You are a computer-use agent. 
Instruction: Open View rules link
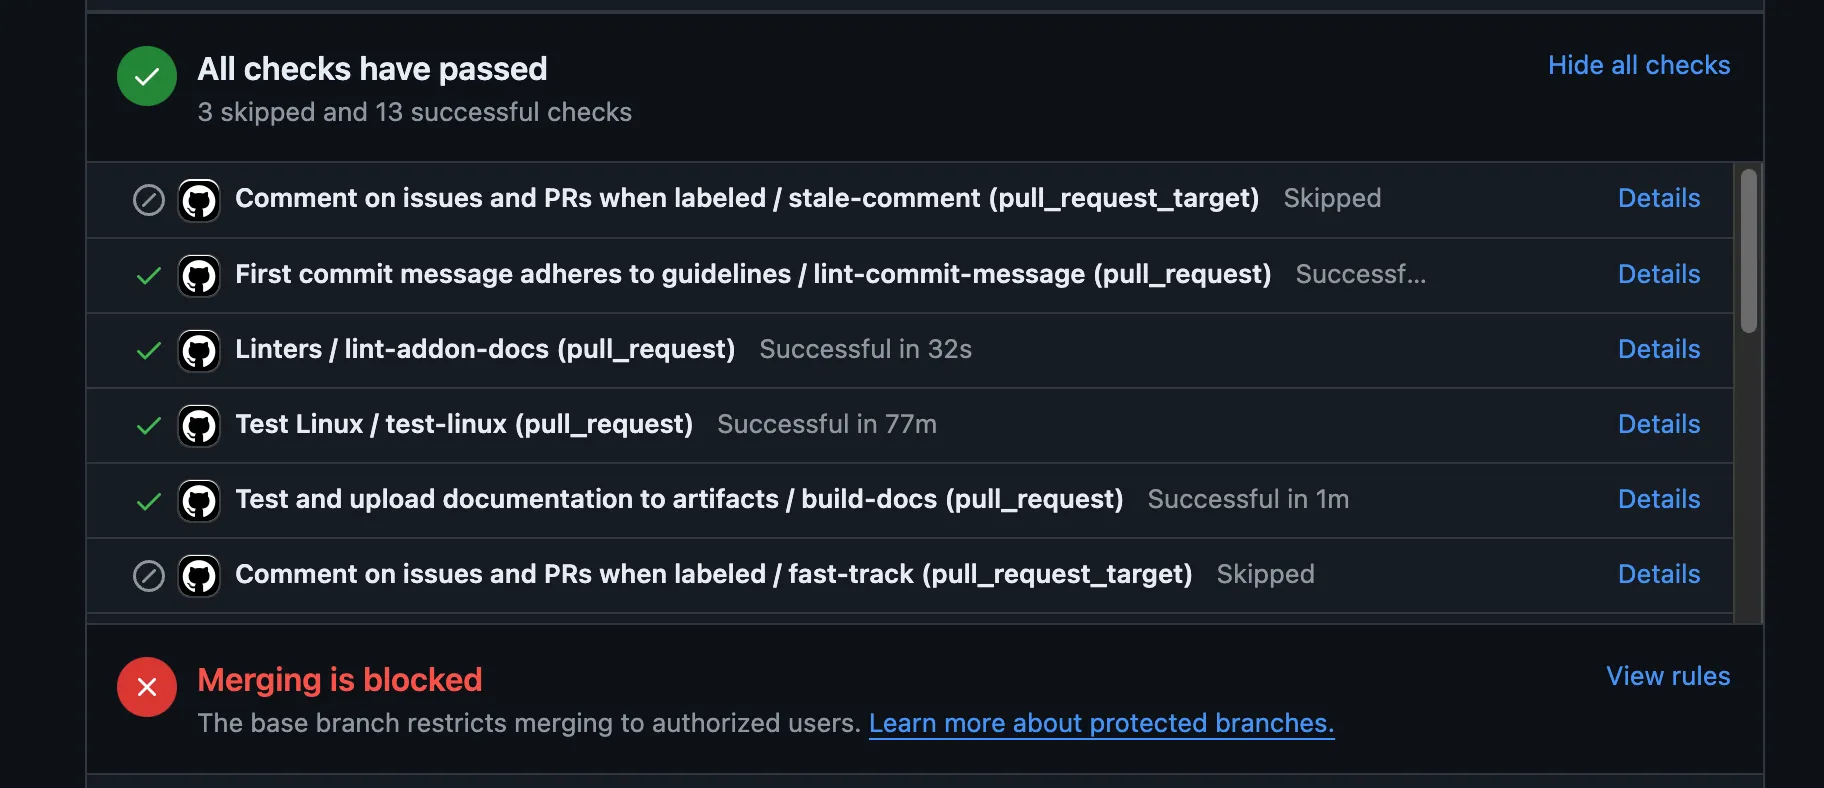click(1668, 676)
